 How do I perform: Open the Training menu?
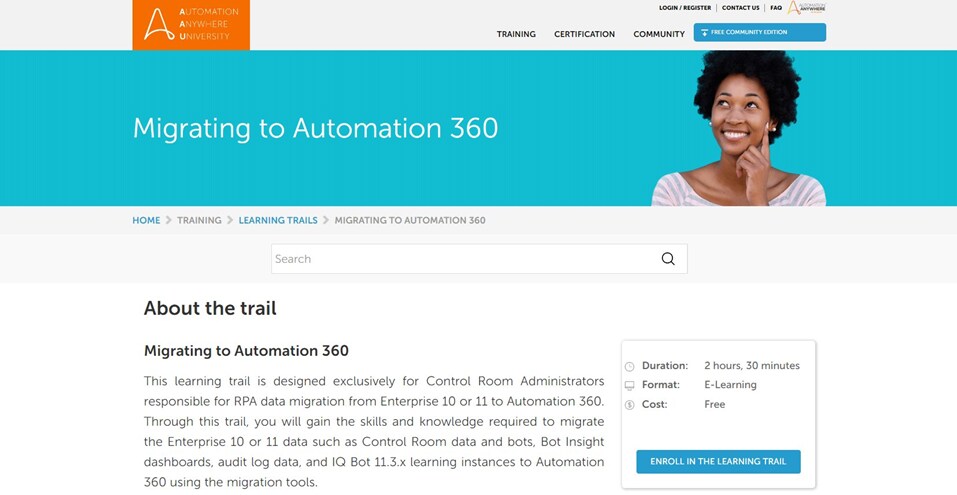point(516,34)
